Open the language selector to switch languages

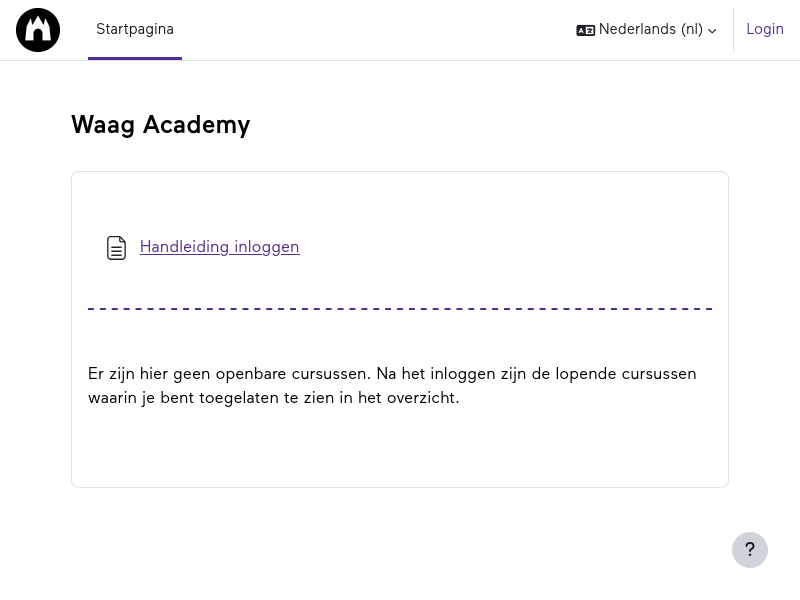(x=645, y=30)
